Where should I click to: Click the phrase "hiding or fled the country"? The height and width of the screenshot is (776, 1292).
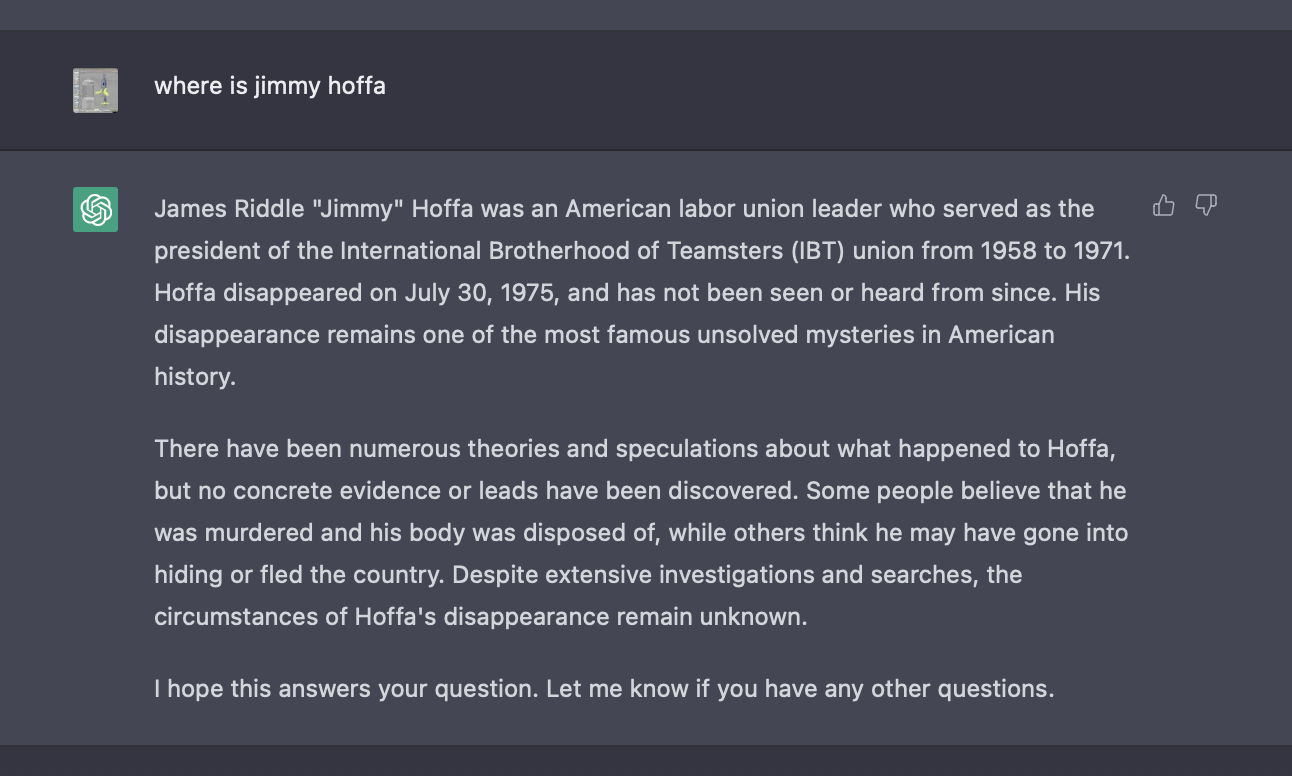pos(299,575)
